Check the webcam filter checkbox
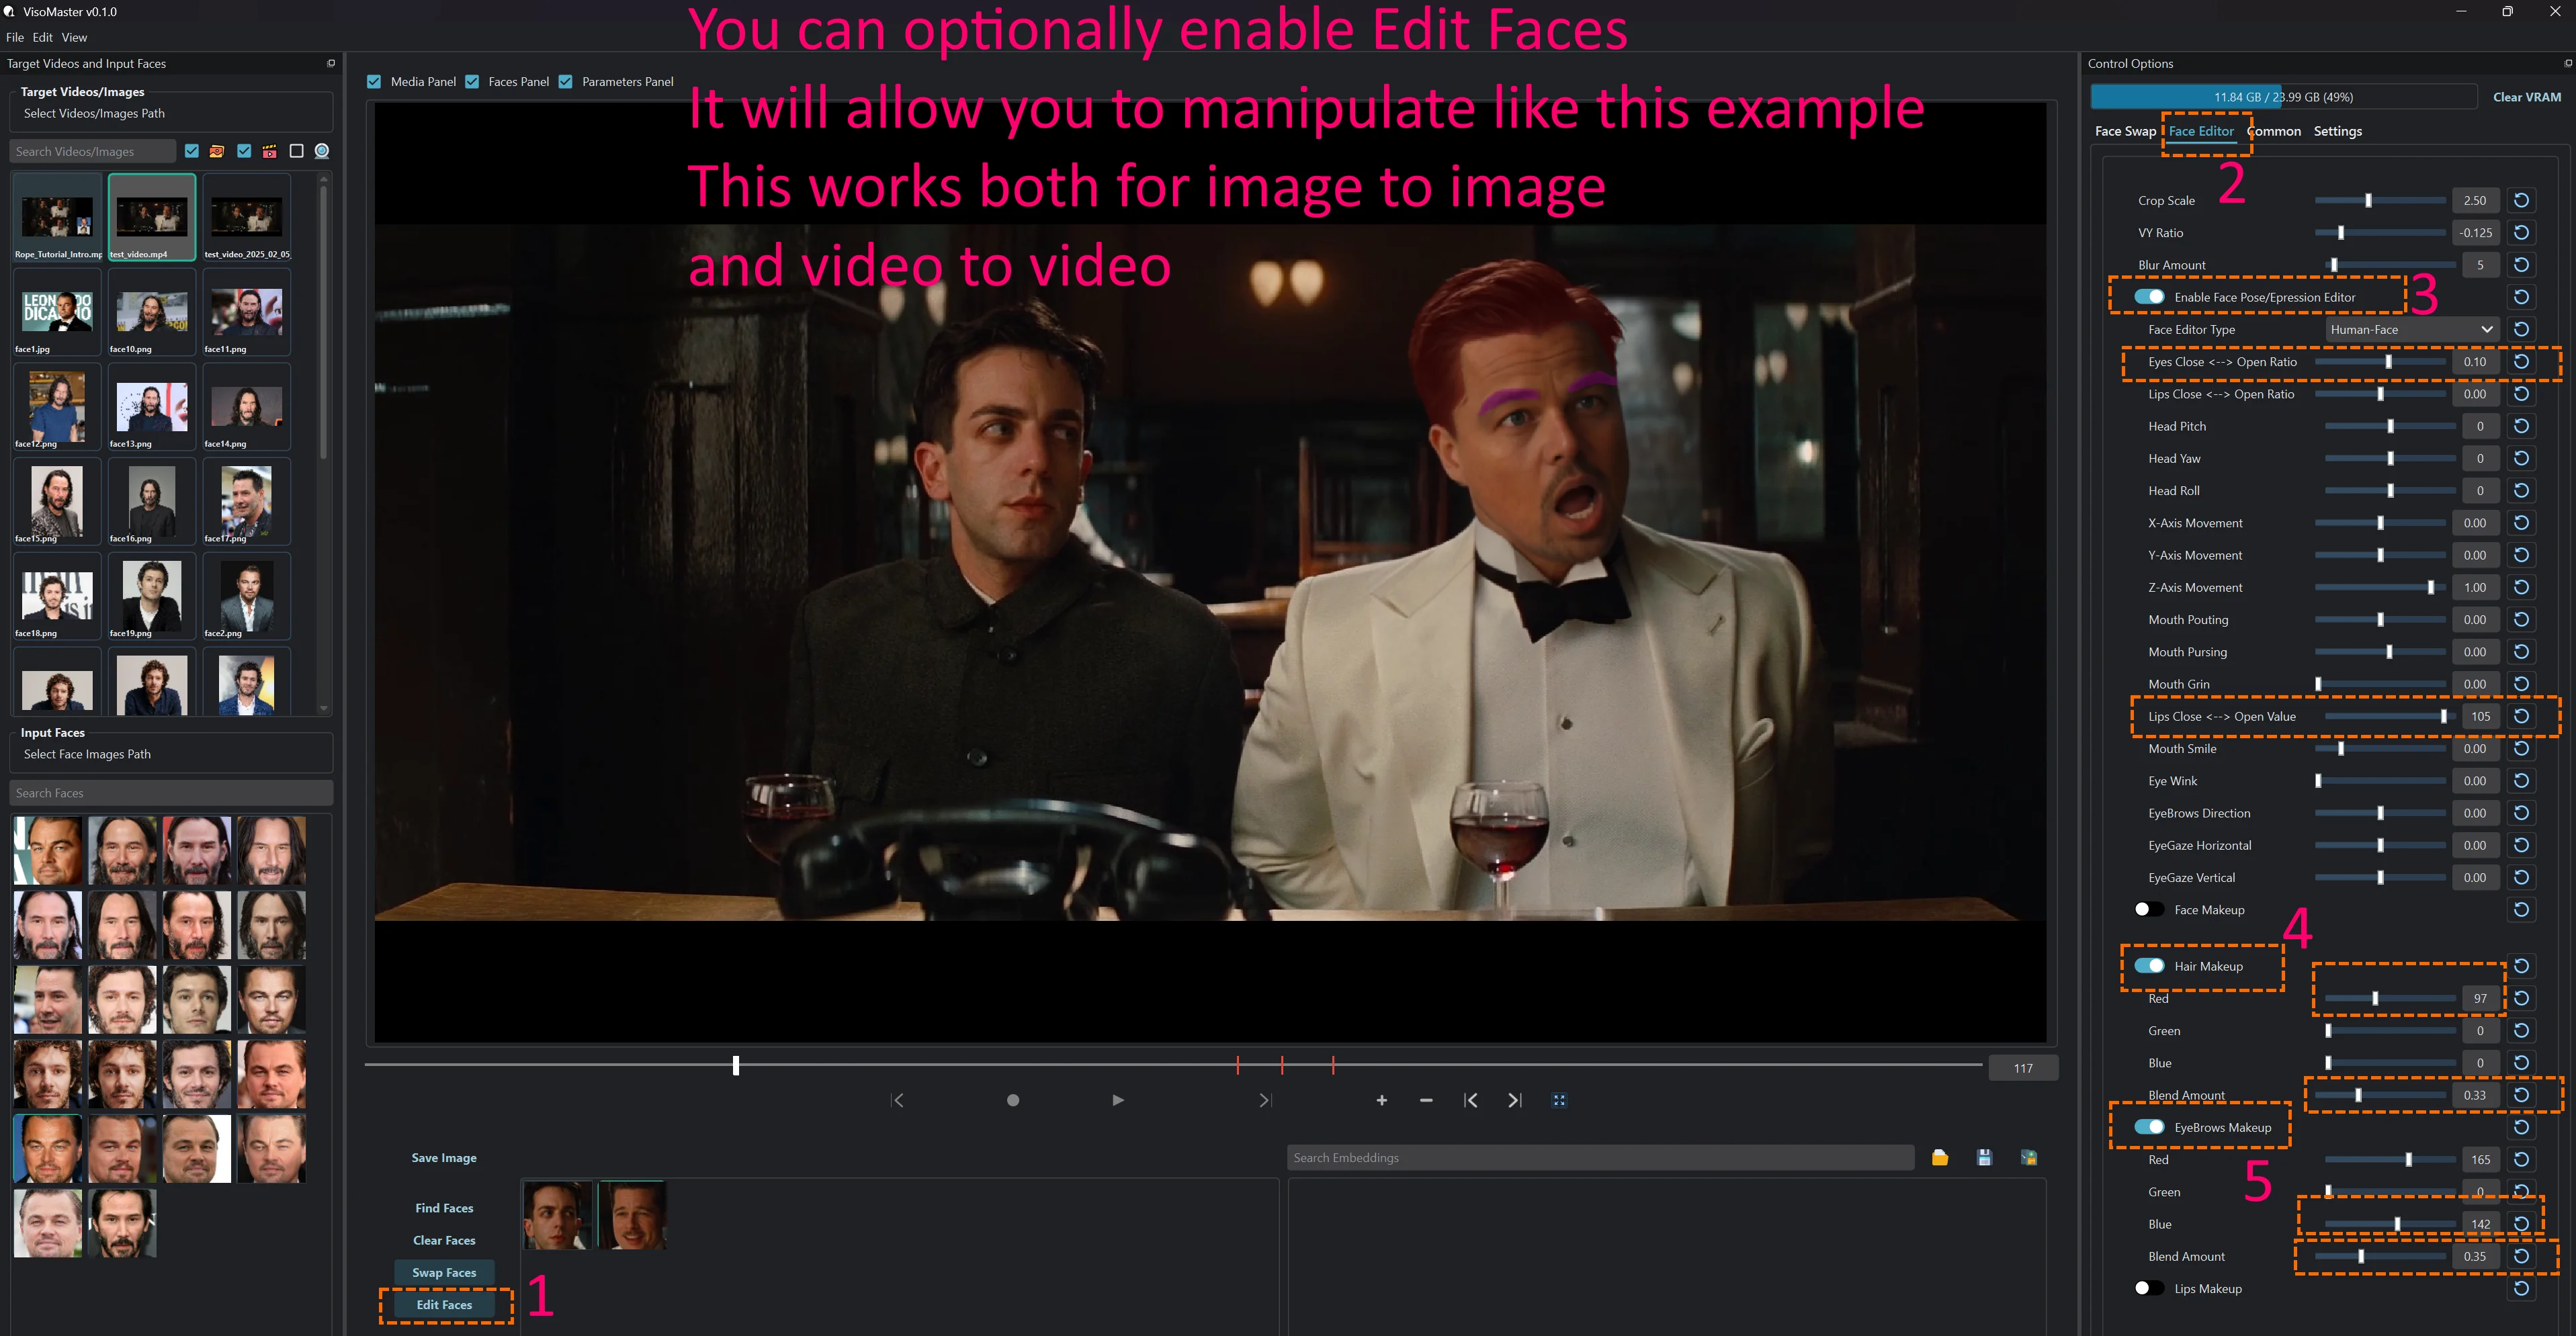2576x1336 pixels. pyautogui.click(x=296, y=151)
